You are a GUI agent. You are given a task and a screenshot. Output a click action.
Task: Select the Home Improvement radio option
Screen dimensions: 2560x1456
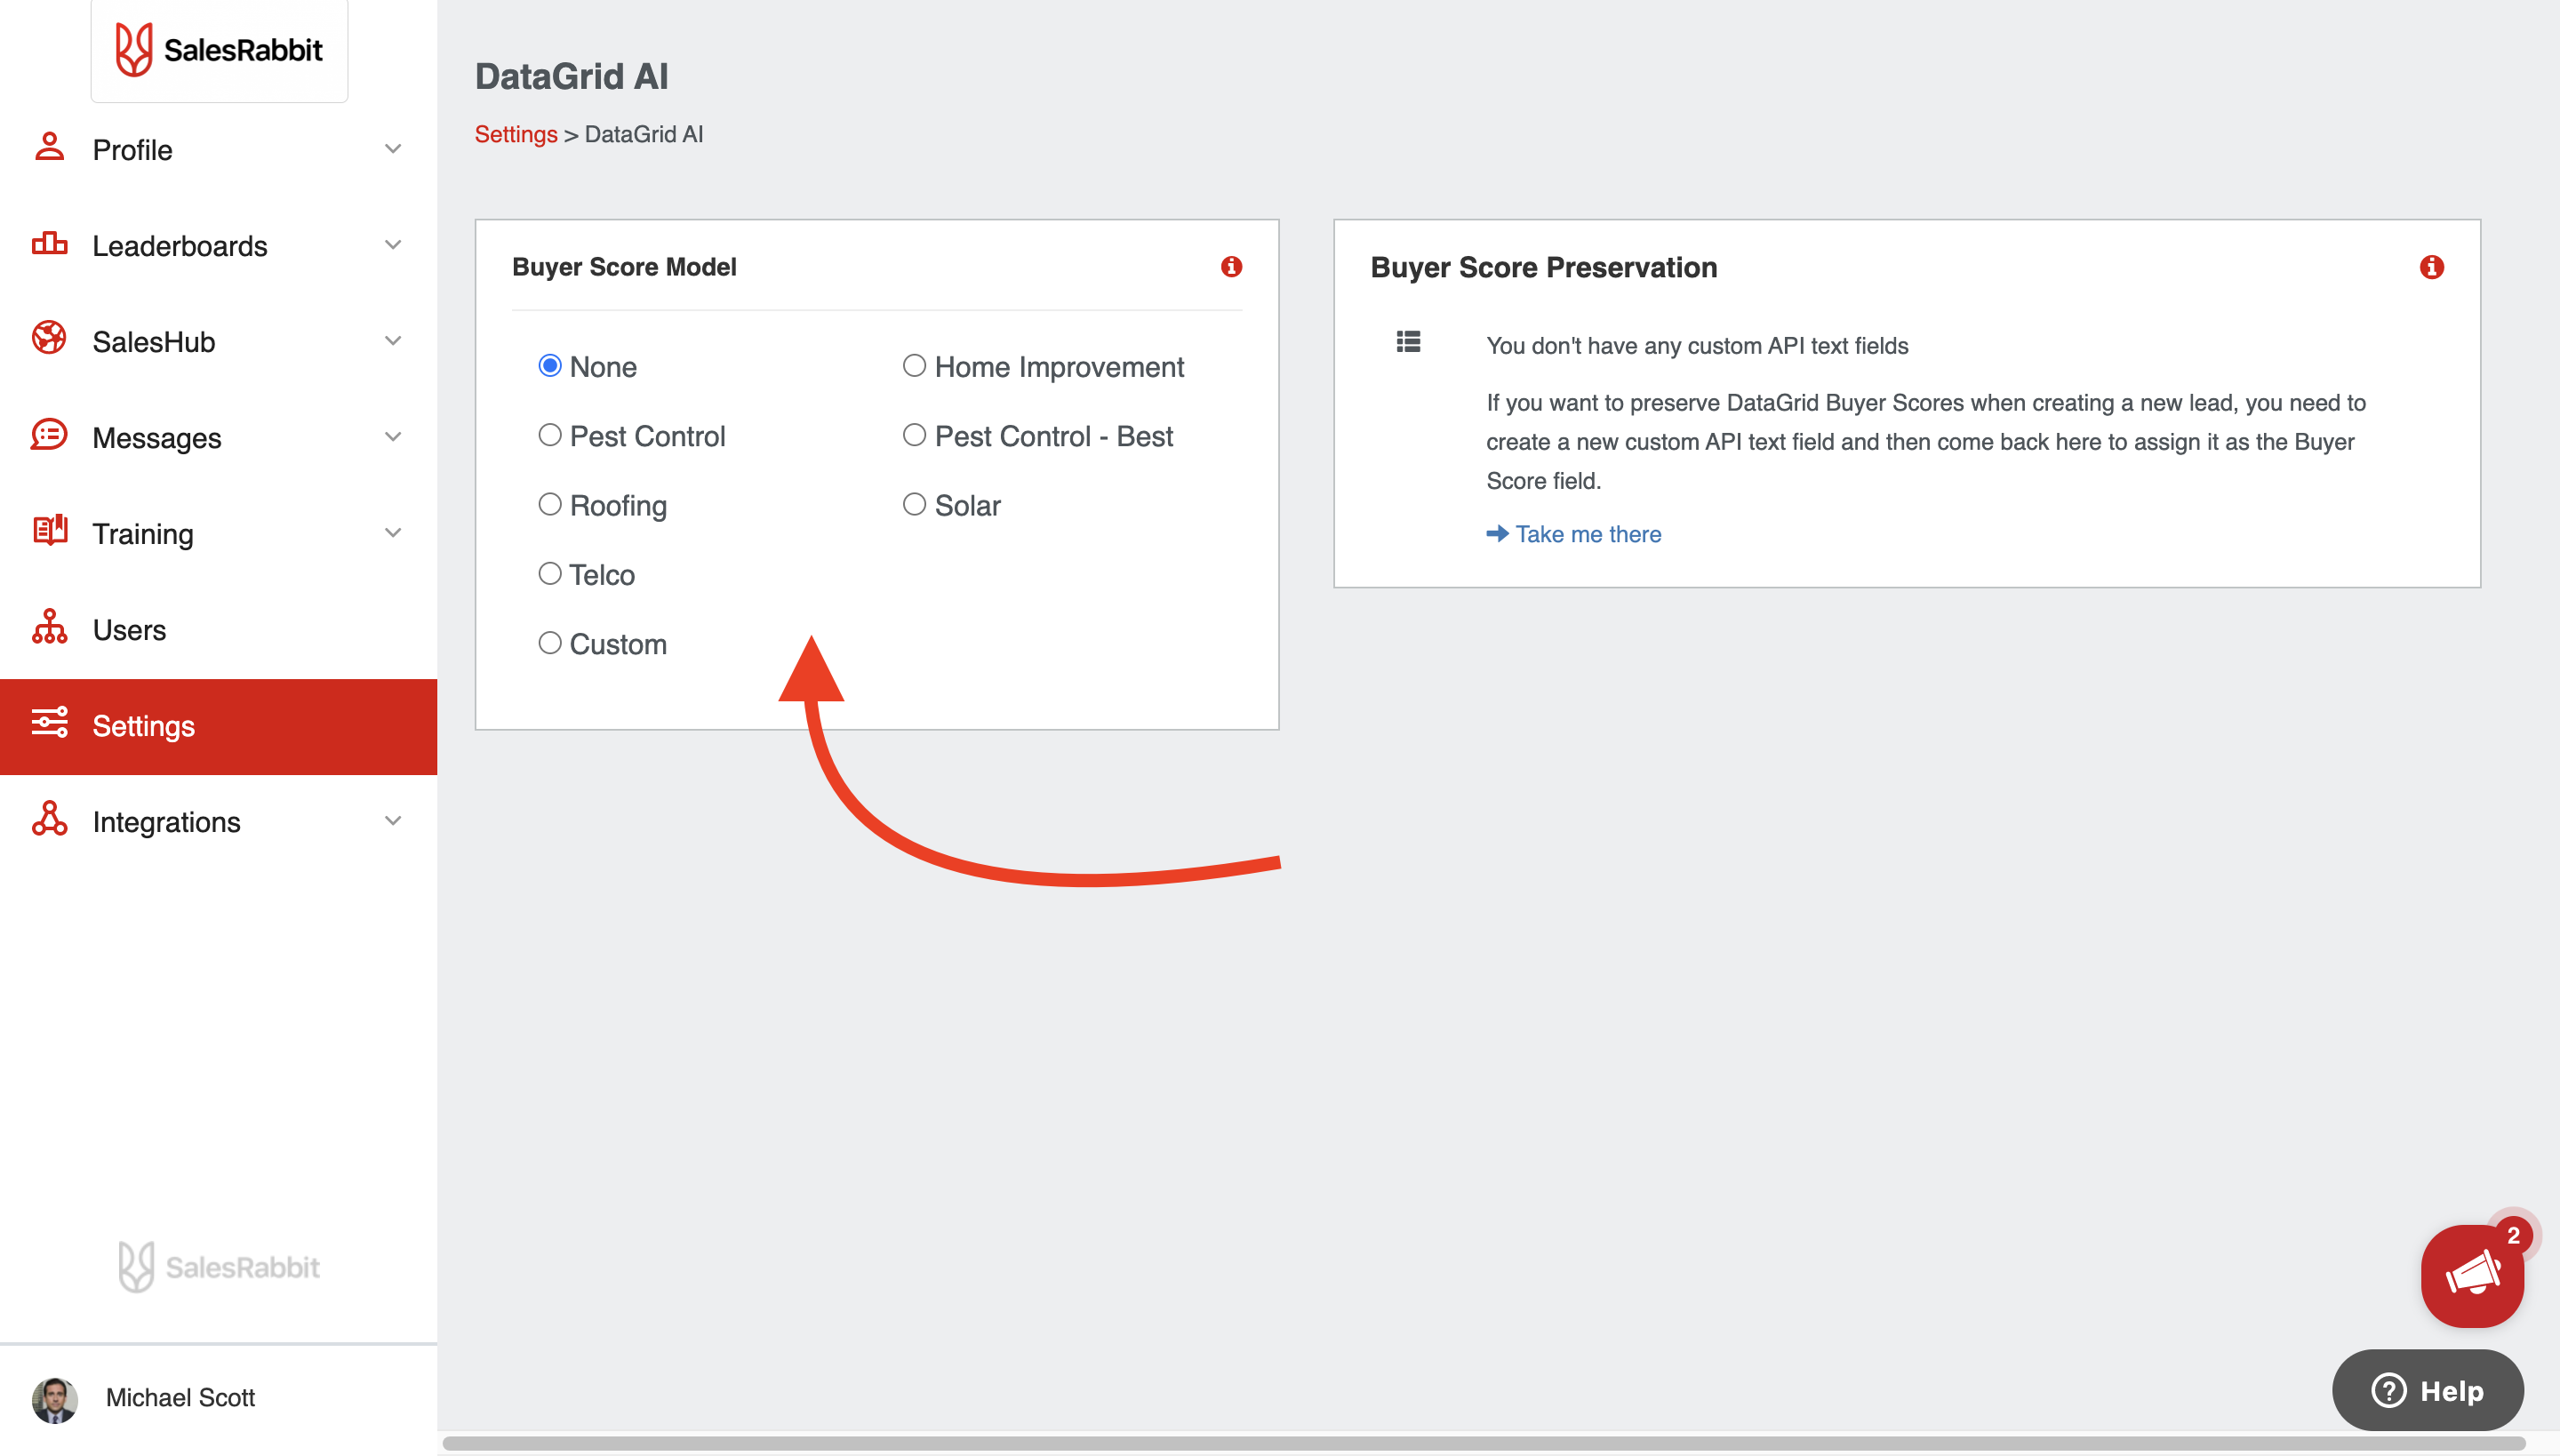click(914, 366)
